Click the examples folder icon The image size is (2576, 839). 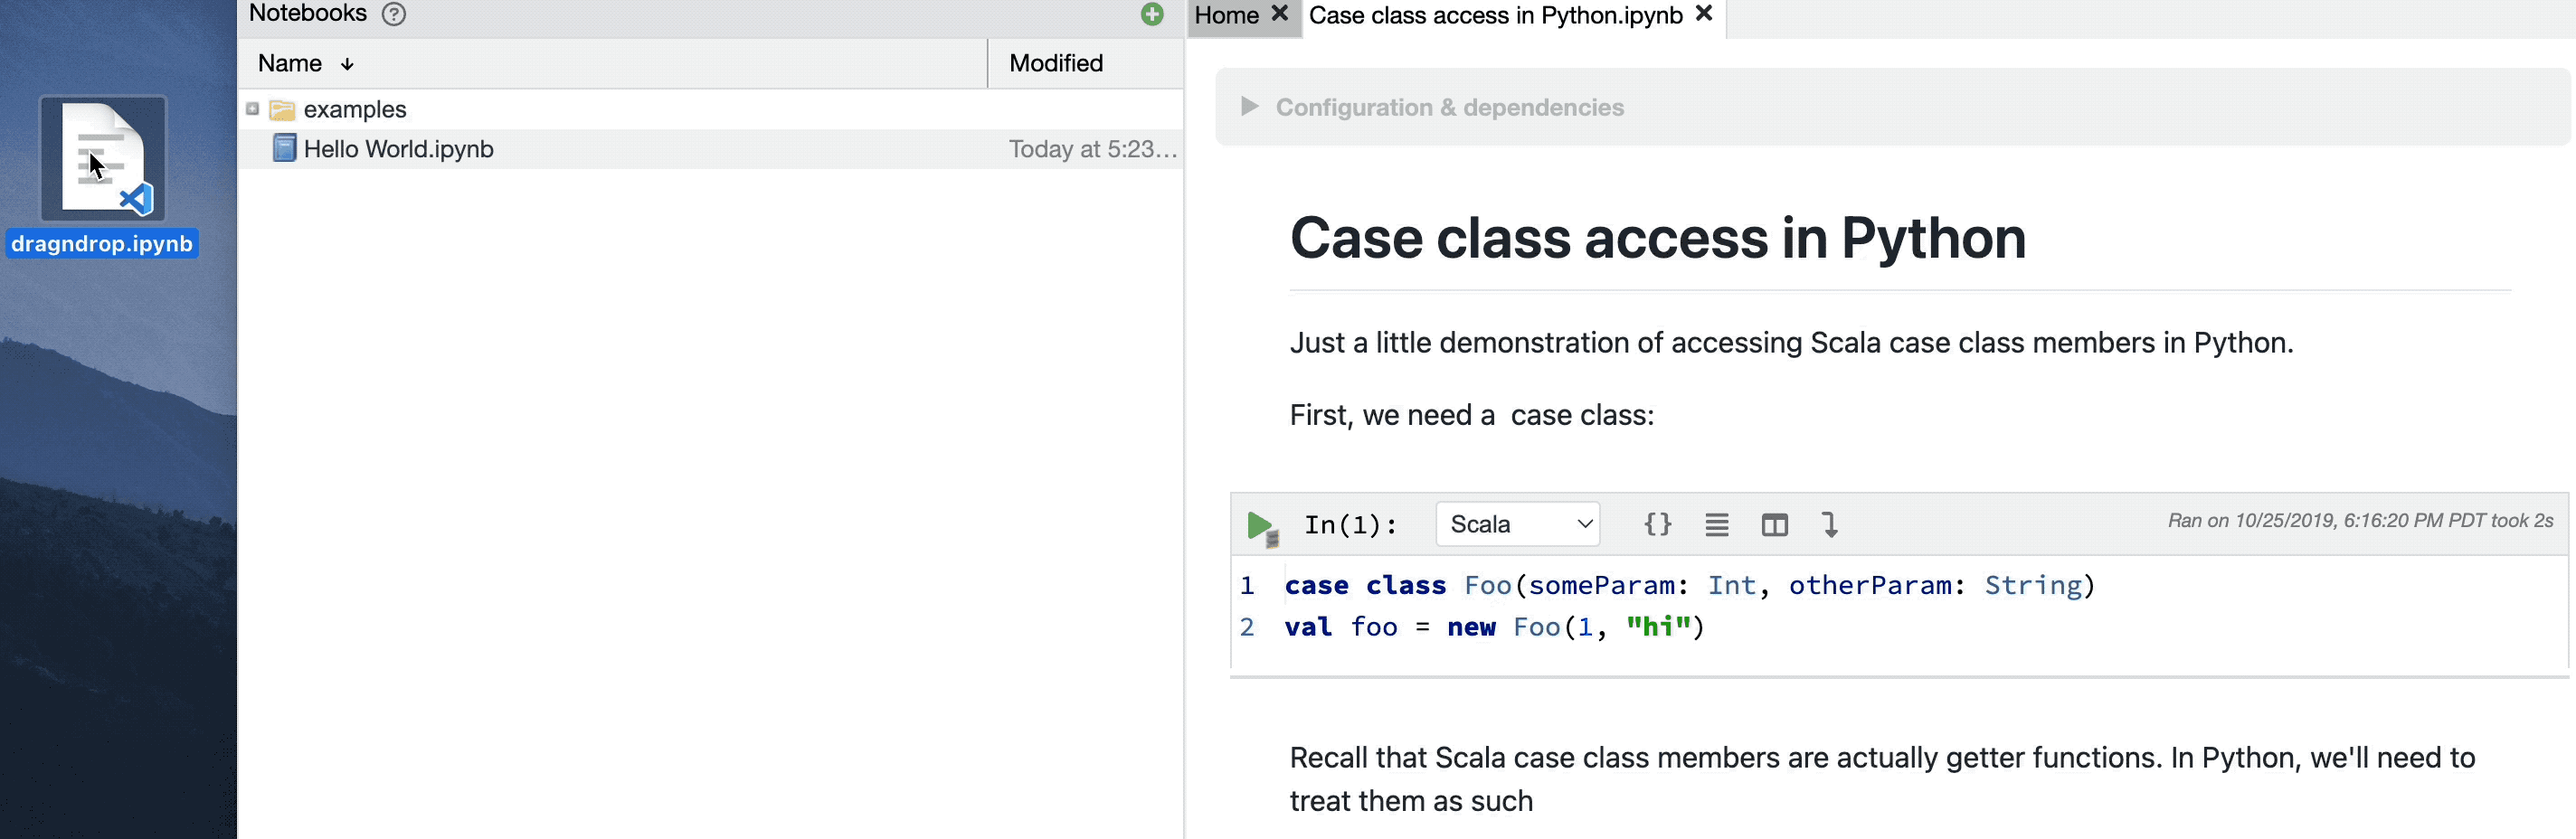(283, 109)
